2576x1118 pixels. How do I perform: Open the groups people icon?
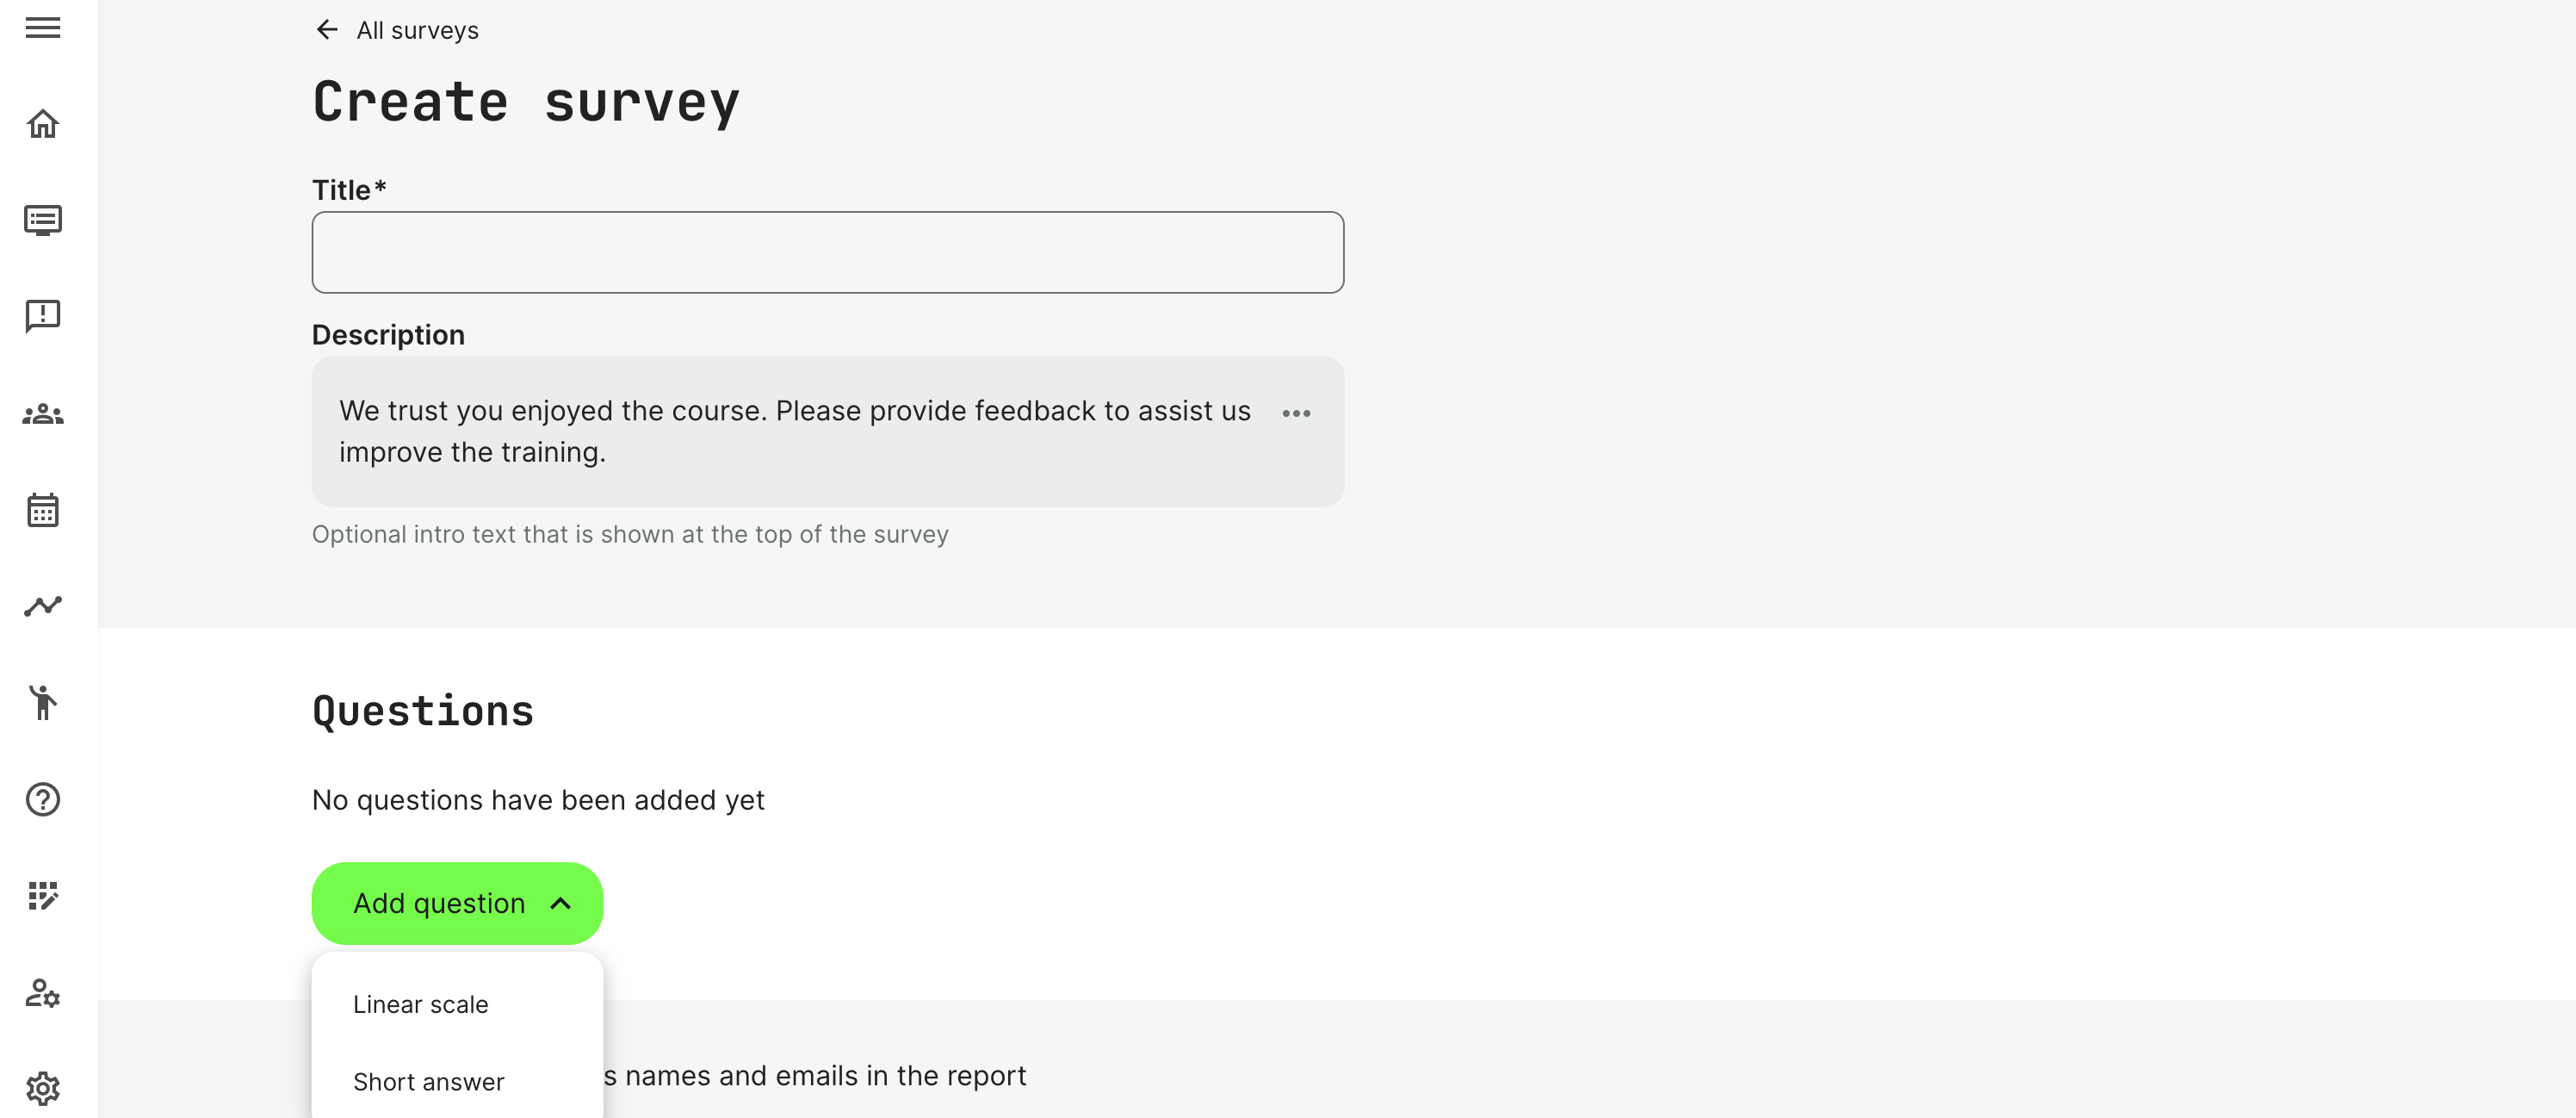43,413
